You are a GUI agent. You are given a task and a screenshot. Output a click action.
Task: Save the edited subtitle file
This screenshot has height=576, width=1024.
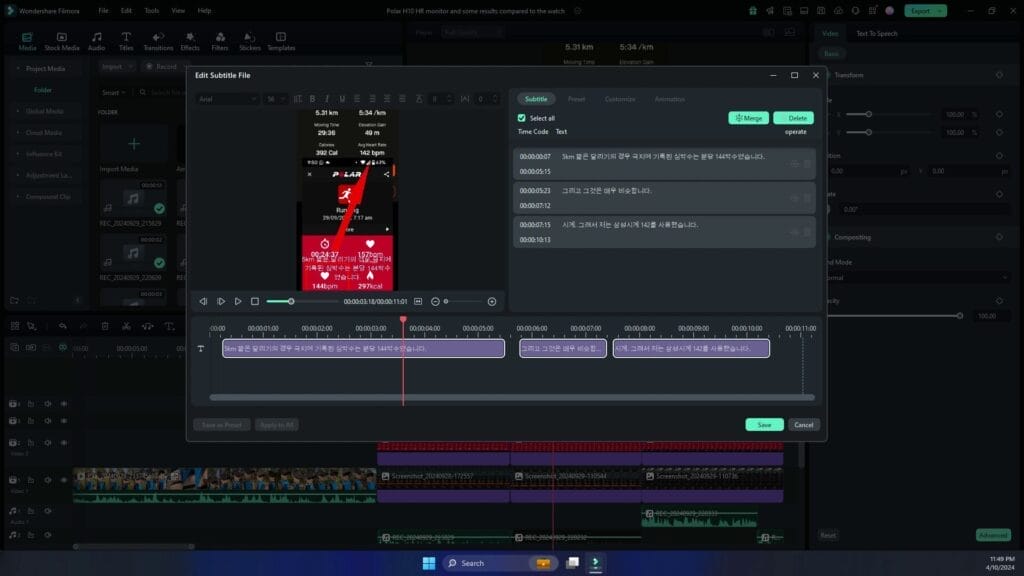tap(763, 424)
